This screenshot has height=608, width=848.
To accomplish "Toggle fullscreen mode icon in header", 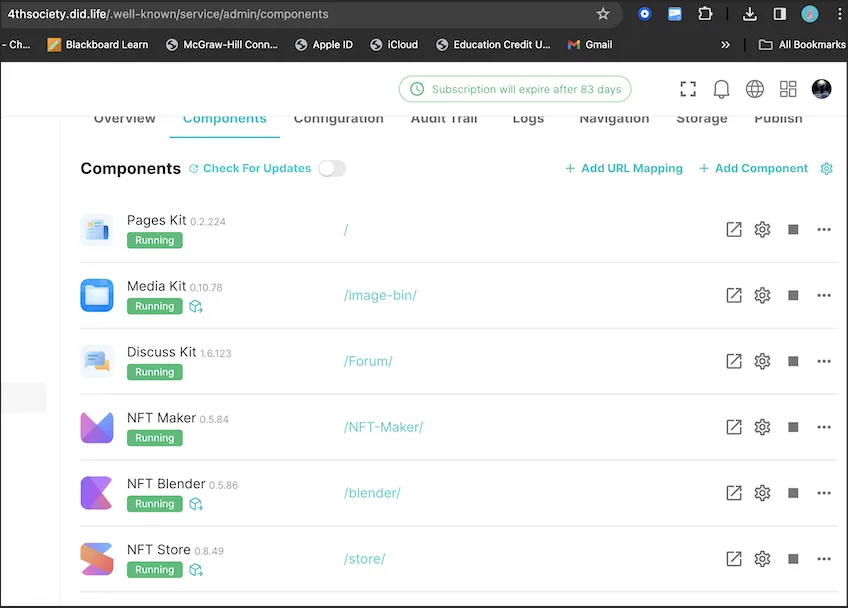I will tap(688, 89).
